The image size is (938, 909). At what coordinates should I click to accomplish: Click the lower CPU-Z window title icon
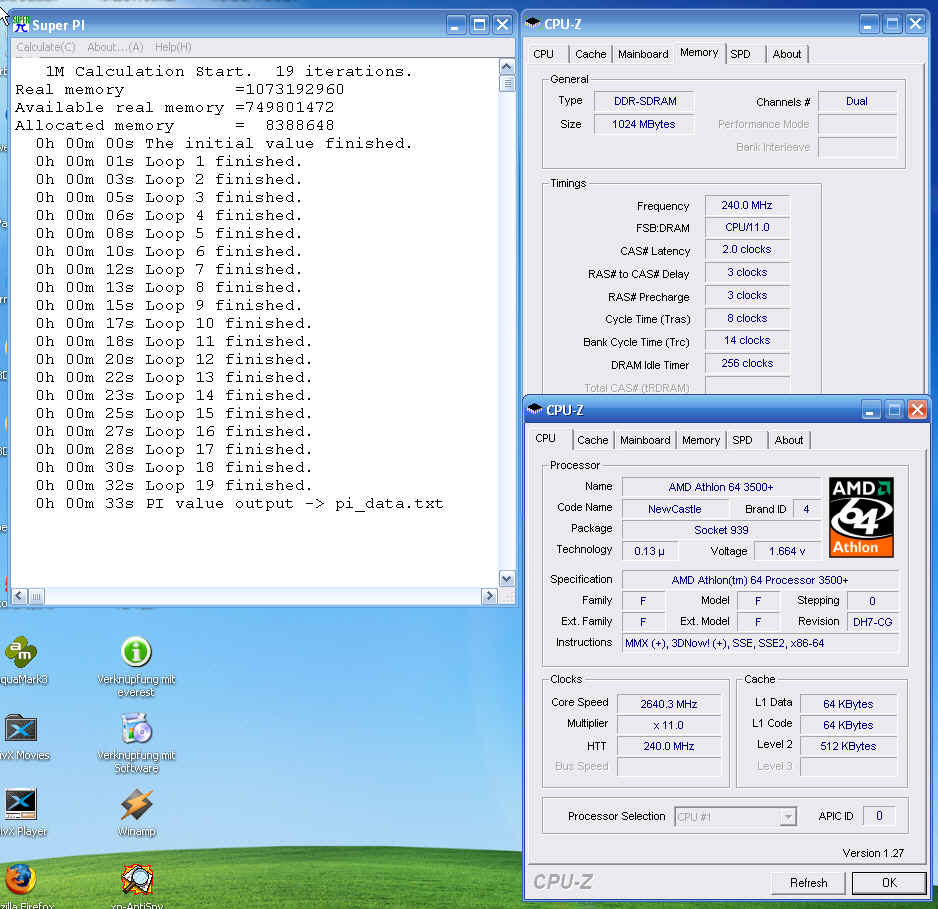[535, 410]
